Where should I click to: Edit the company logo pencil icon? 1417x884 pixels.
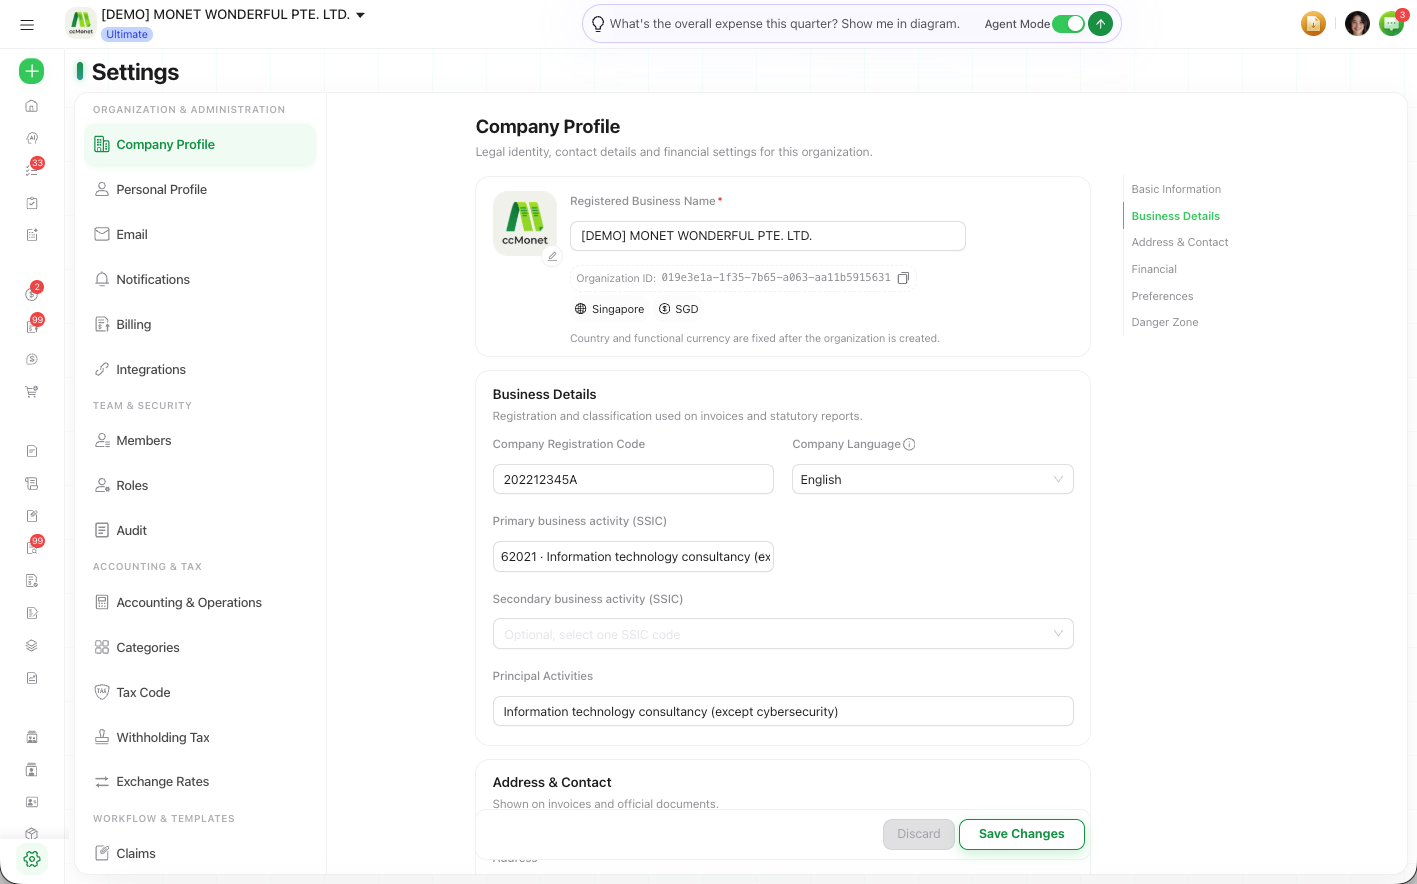click(x=552, y=257)
